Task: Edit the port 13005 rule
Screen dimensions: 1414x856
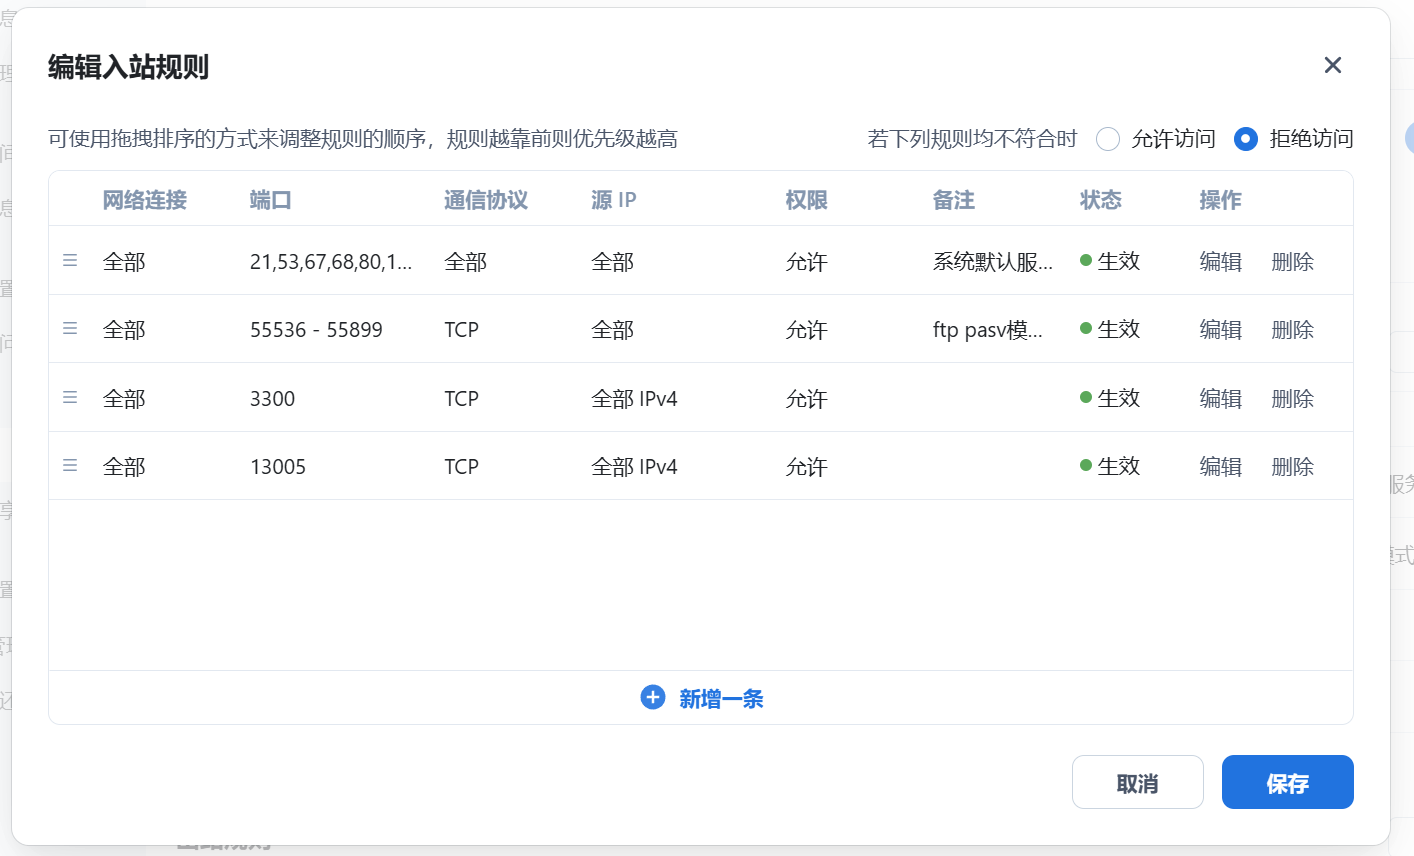Action: pyautogui.click(x=1221, y=467)
